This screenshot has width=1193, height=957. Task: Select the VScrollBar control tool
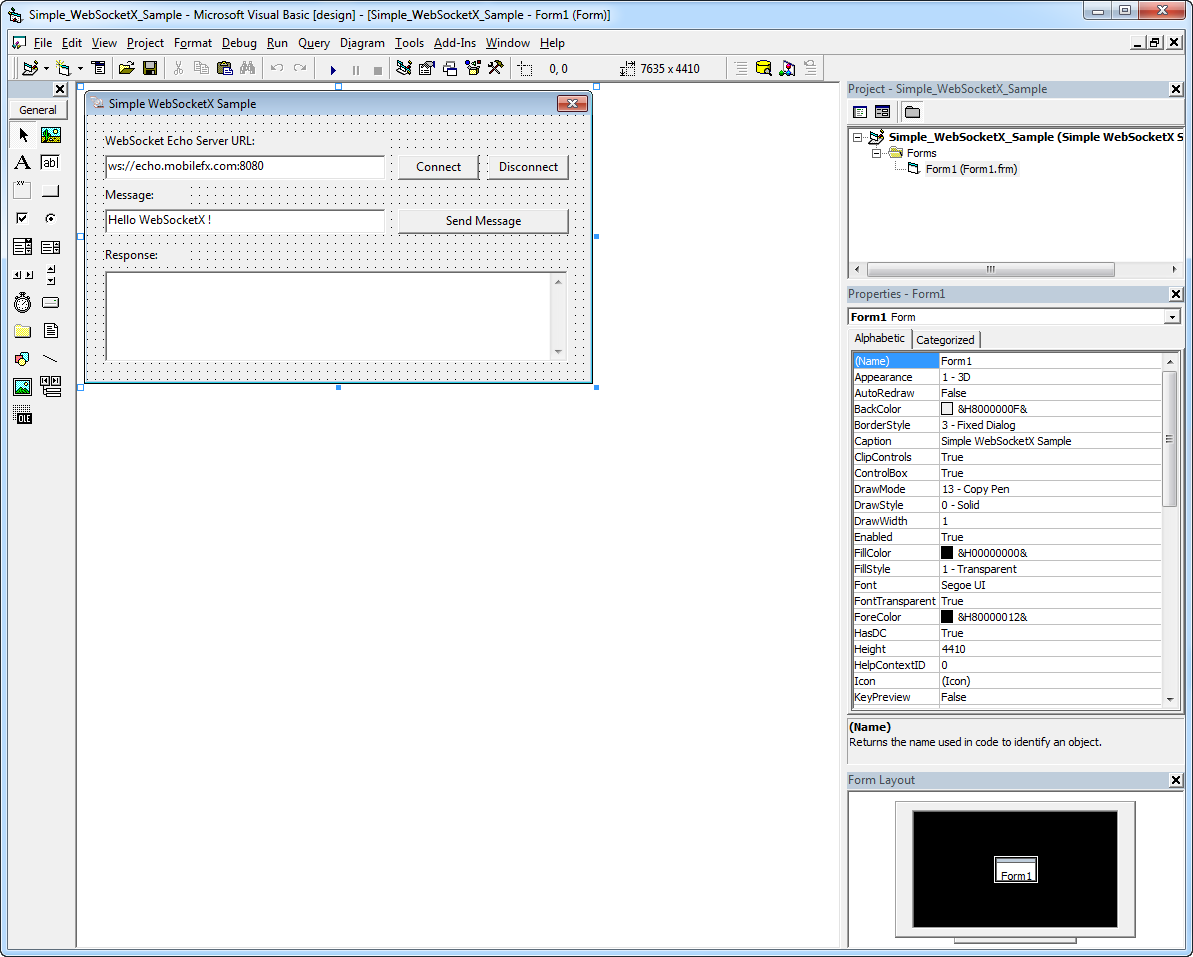(51, 275)
